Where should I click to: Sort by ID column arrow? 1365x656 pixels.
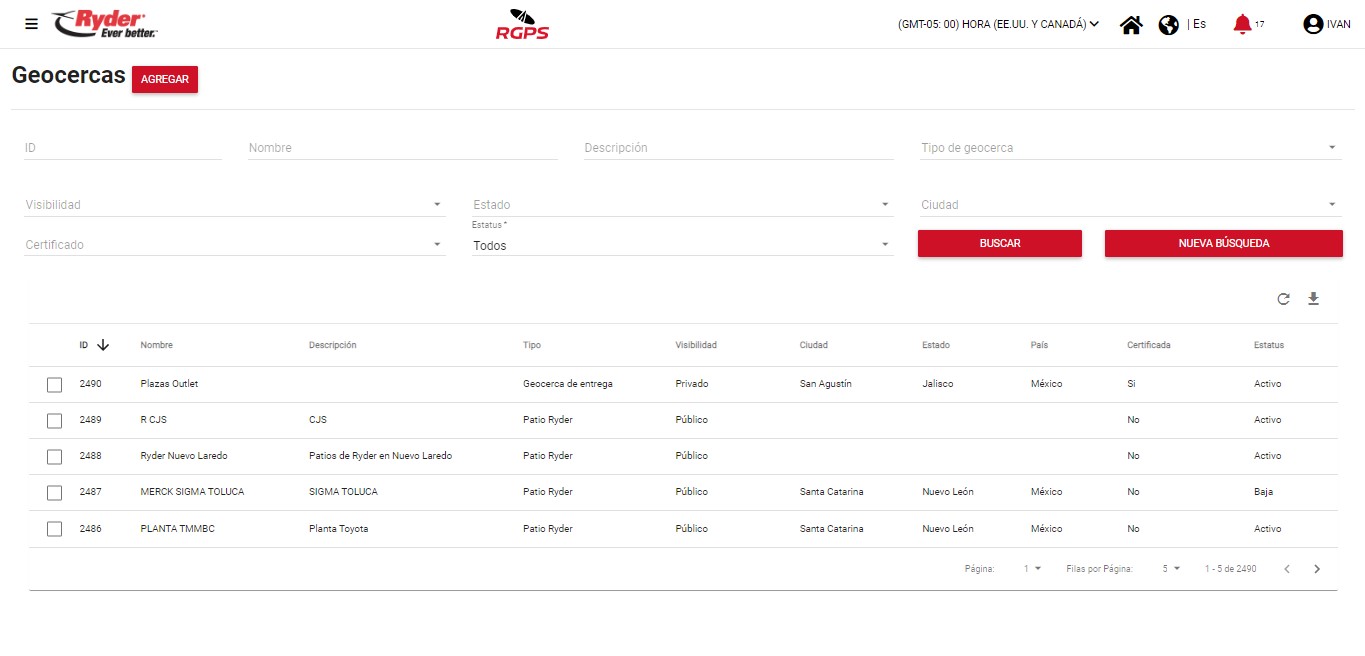102,345
